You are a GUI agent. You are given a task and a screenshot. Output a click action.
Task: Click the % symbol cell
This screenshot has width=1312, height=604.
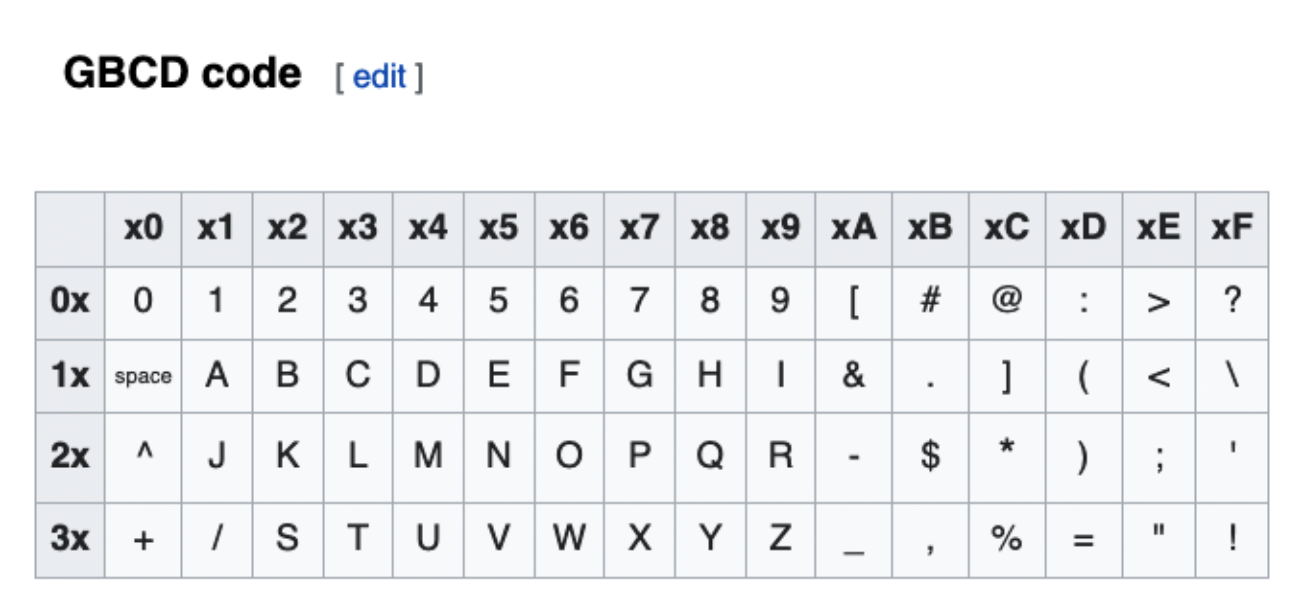[x=1007, y=540]
